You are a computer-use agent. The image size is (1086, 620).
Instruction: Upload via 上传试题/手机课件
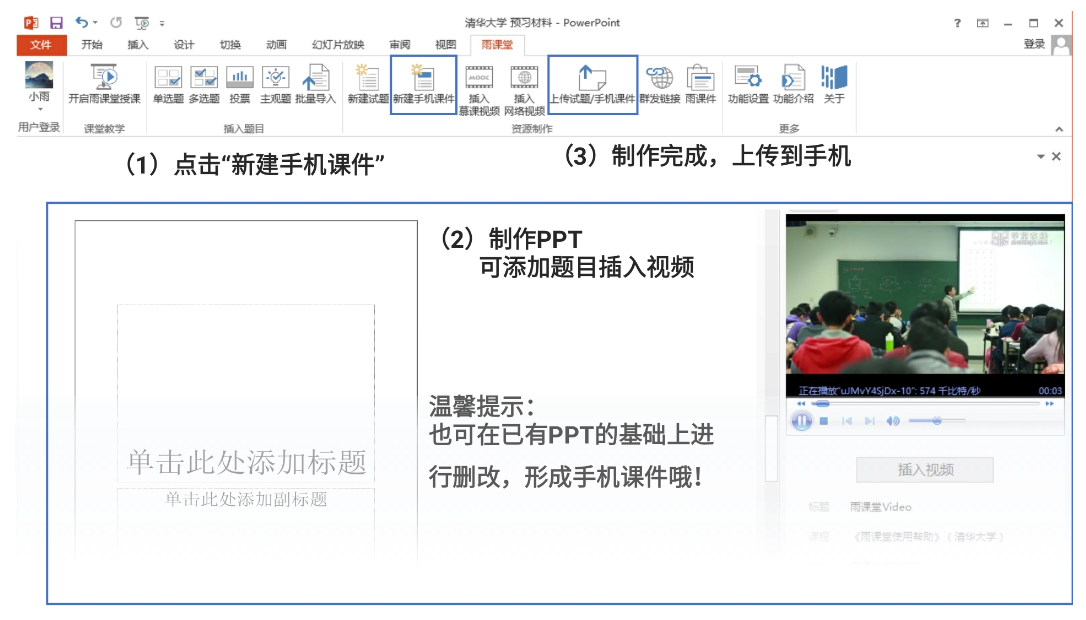(x=592, y=85)
